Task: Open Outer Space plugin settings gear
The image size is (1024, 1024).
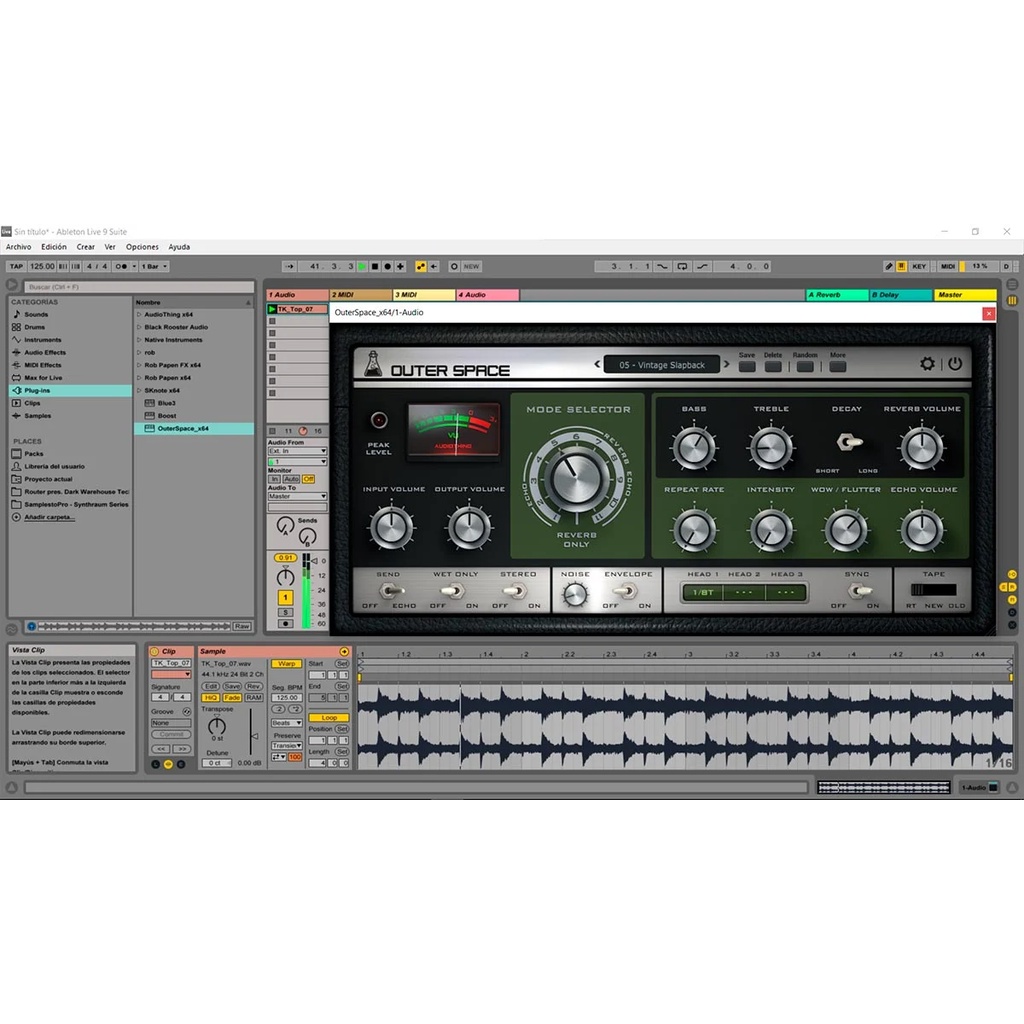Action: (x=927, y=364)
